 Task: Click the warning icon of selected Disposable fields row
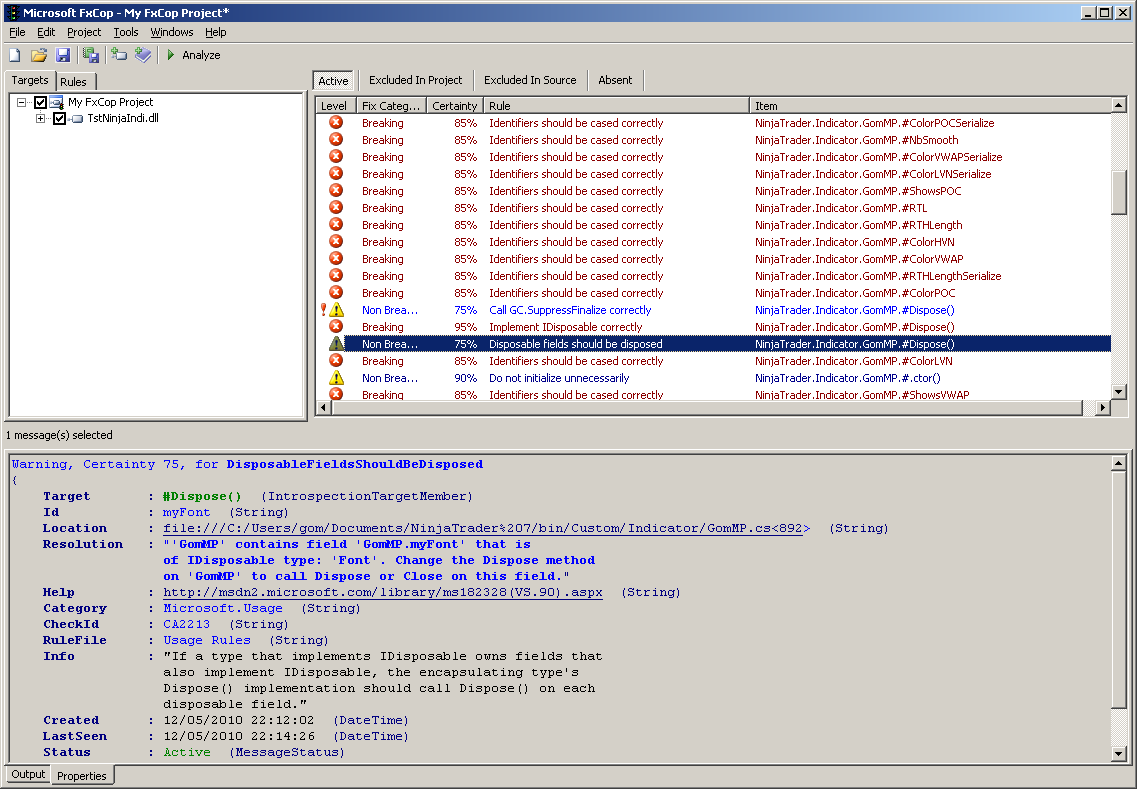pos(336,344)
